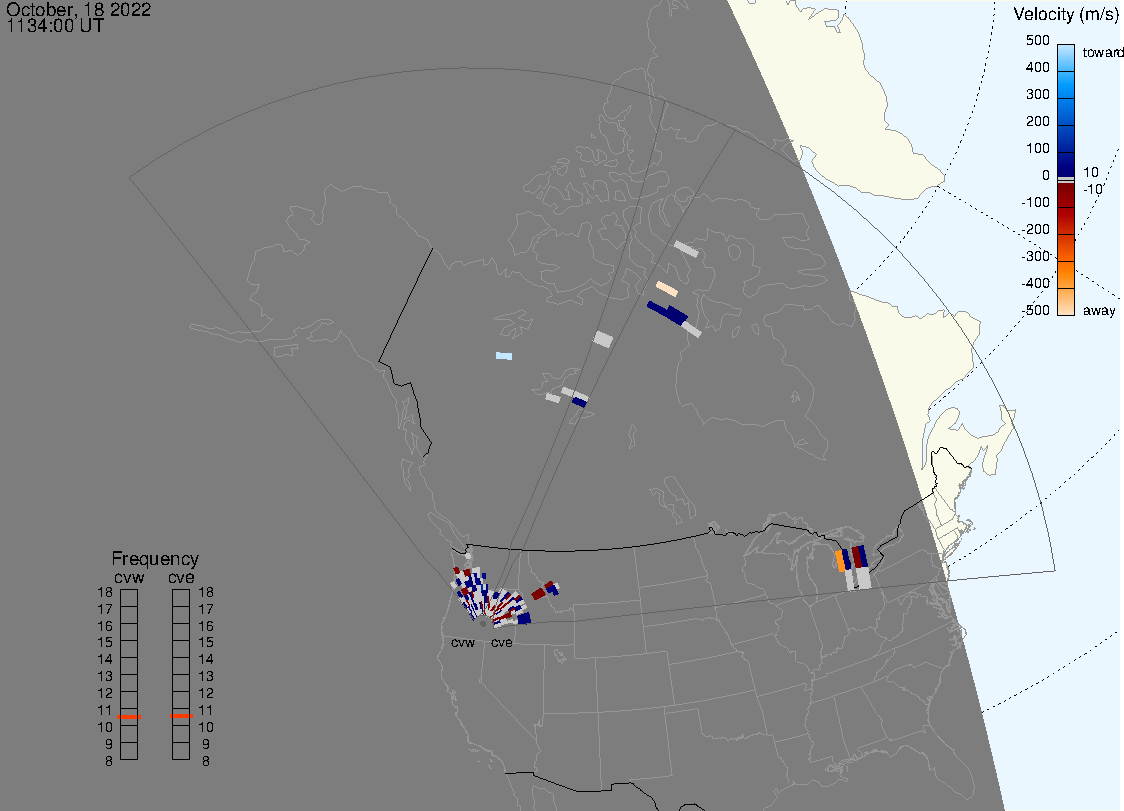This screenshot has height=811, width=1124.
Task: Click the cvw radar station label on map
Action: click(x=462, y=643)
